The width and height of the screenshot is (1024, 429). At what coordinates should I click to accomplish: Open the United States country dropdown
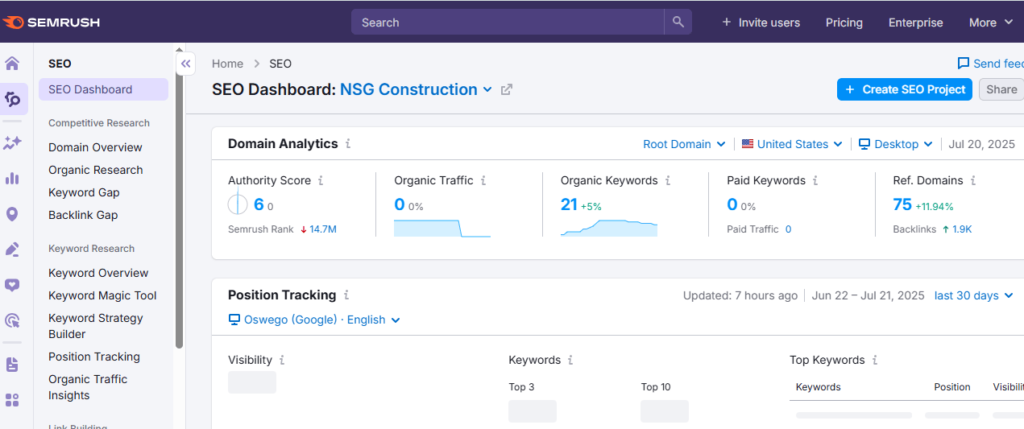[792, 144]
